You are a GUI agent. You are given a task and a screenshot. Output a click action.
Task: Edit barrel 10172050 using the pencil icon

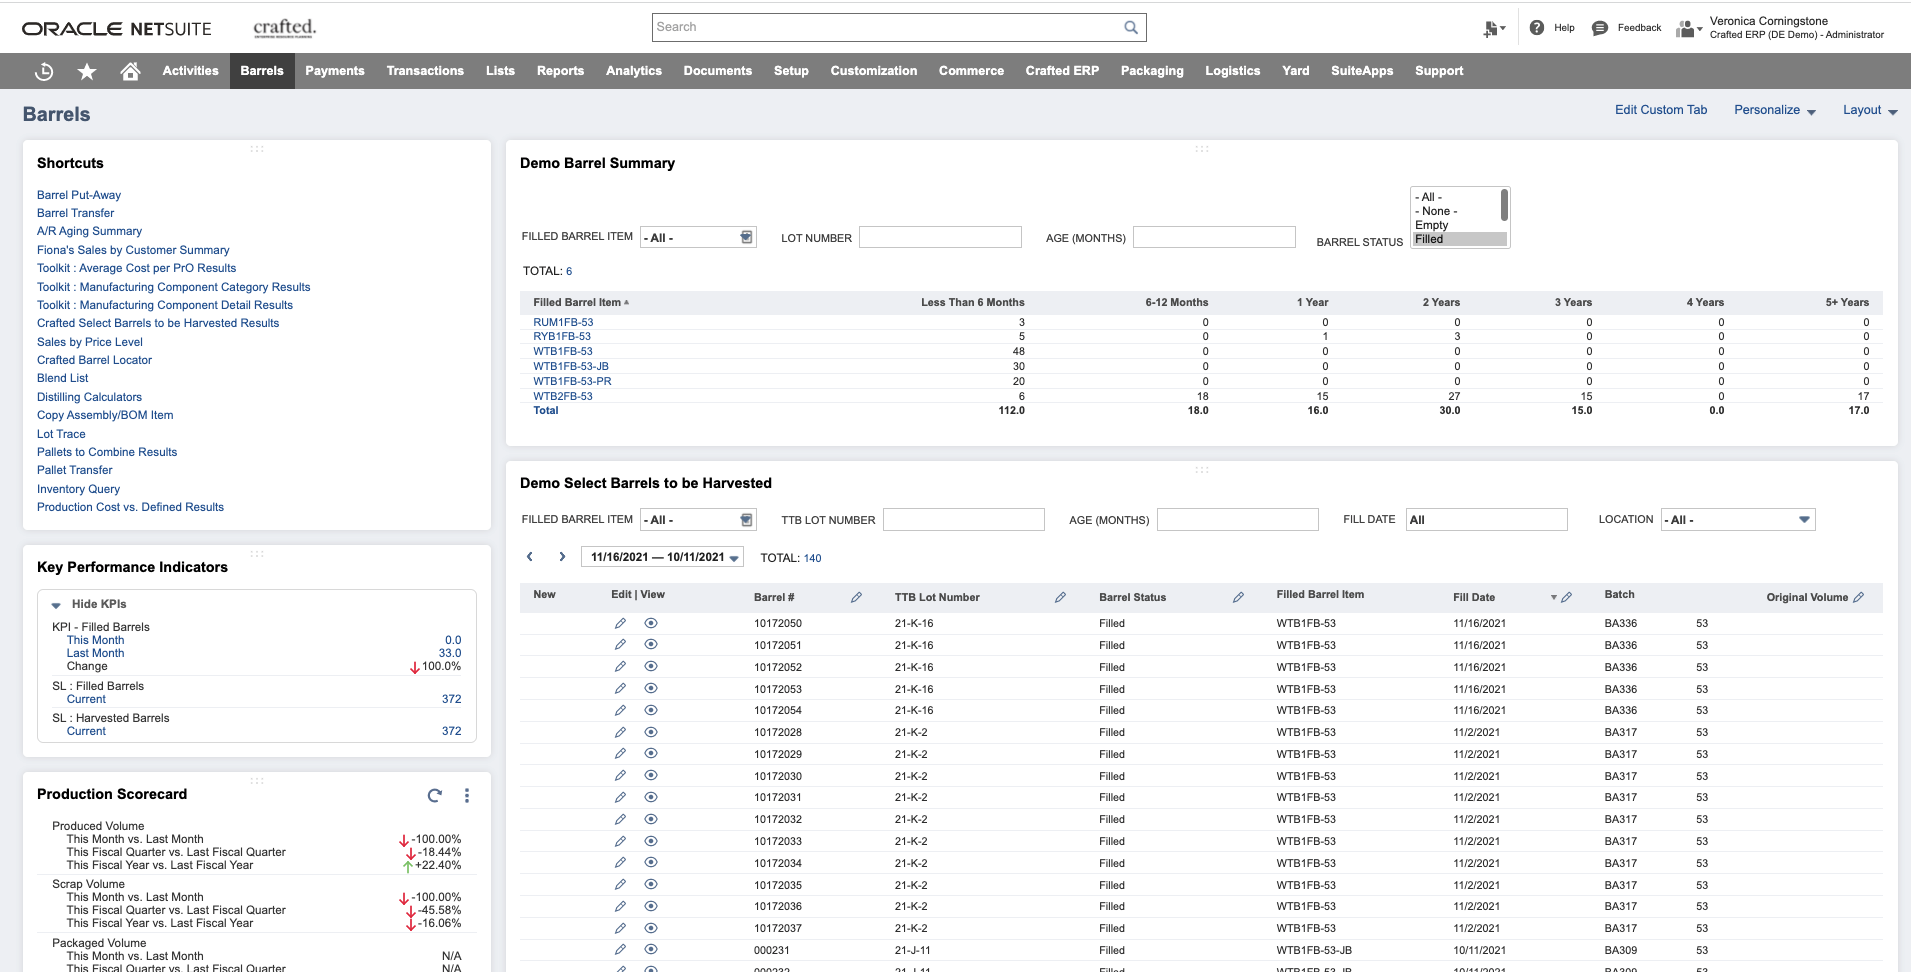point(621,622)
